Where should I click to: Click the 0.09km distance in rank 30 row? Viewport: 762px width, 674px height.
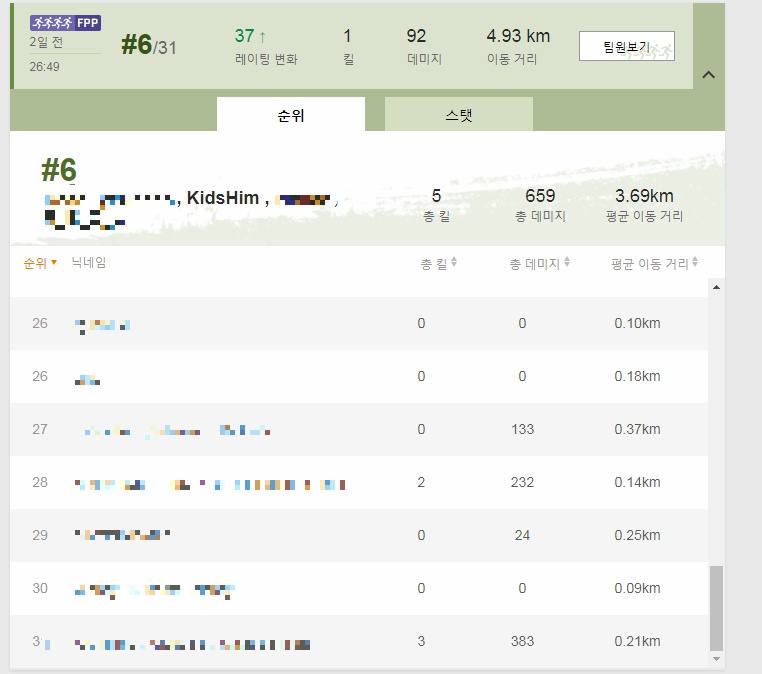[x=637, y=588]
